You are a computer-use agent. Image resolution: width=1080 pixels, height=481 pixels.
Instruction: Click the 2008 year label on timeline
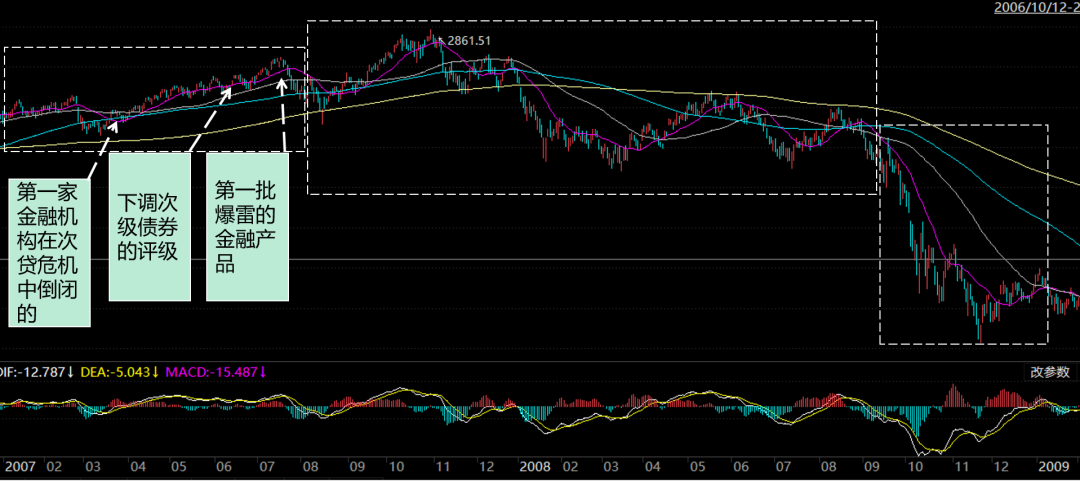[x=536, y=467]
